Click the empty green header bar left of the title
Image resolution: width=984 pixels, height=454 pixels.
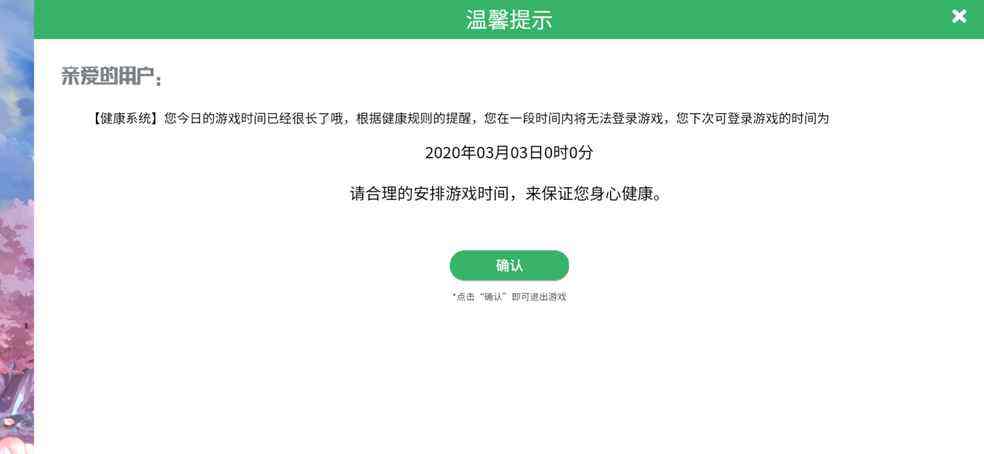(x=250, y=19)
